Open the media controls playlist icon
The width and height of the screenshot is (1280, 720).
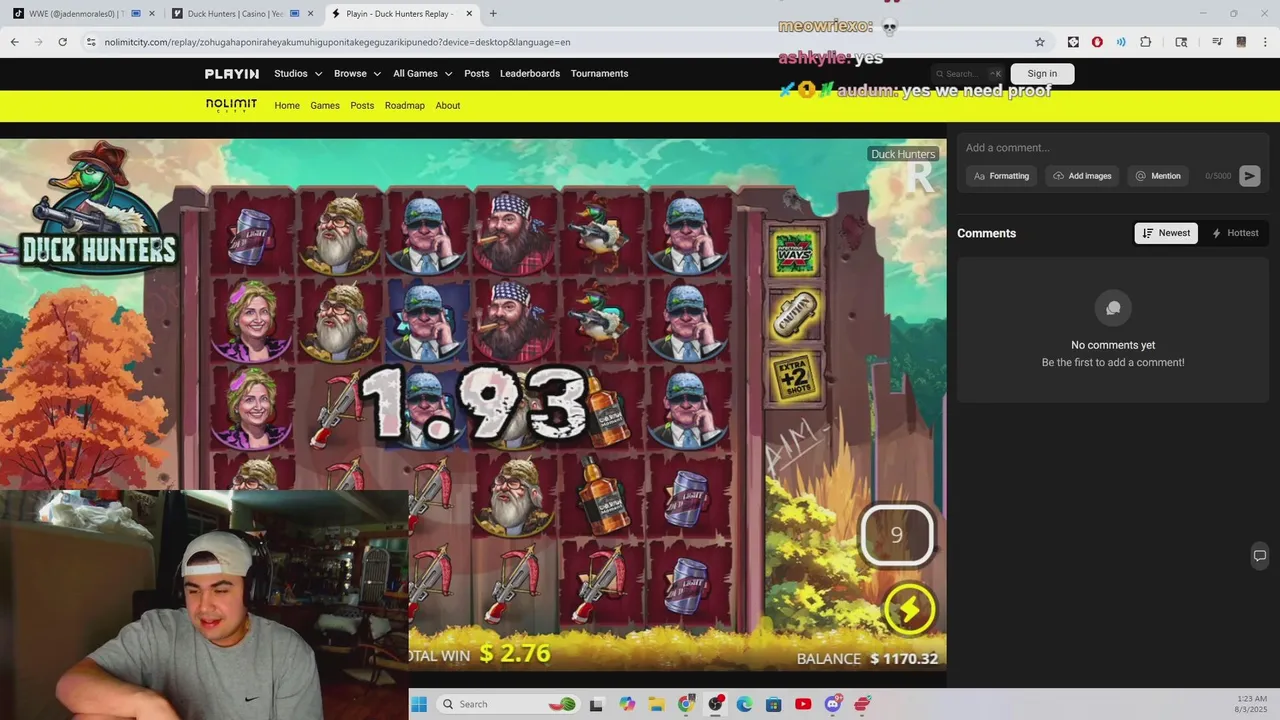1217,42
